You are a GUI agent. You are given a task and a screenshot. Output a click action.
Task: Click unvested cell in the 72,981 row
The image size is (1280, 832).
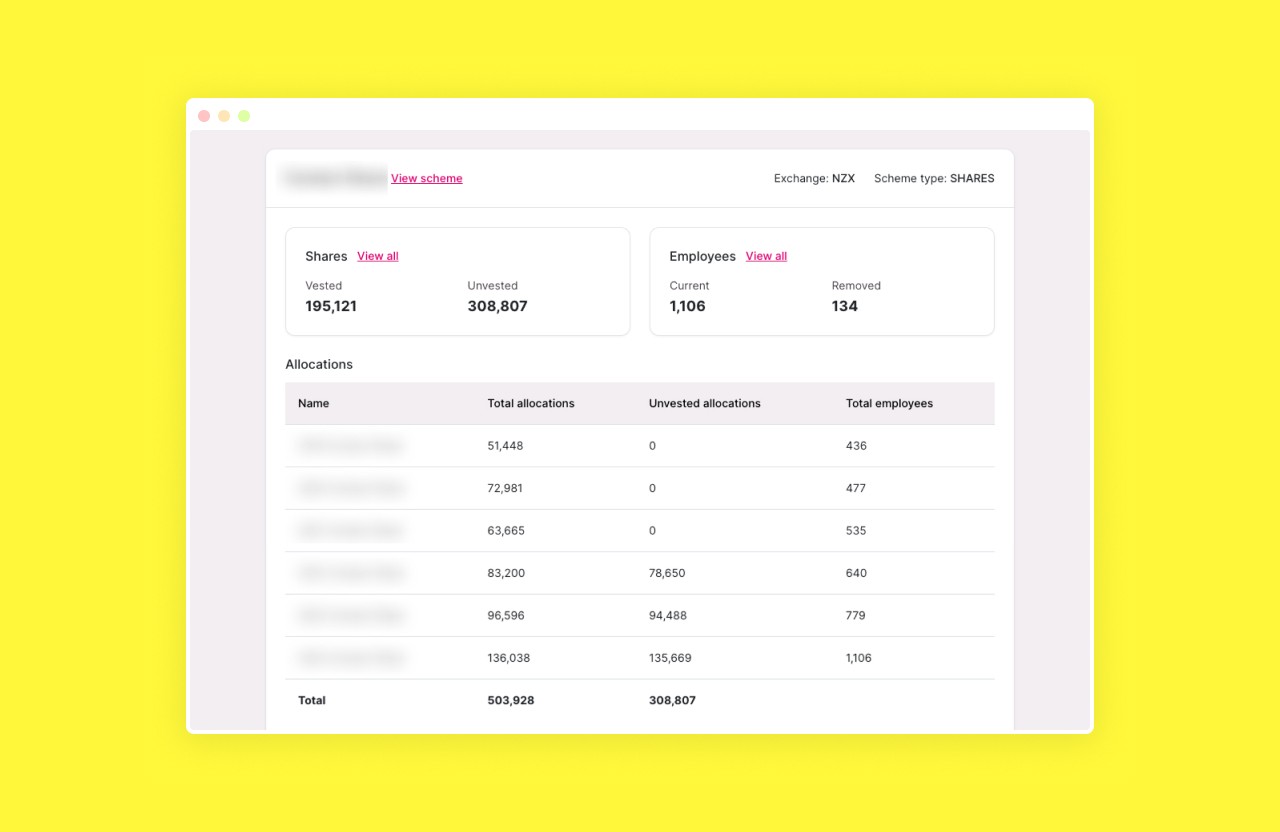tap(652, 488)
